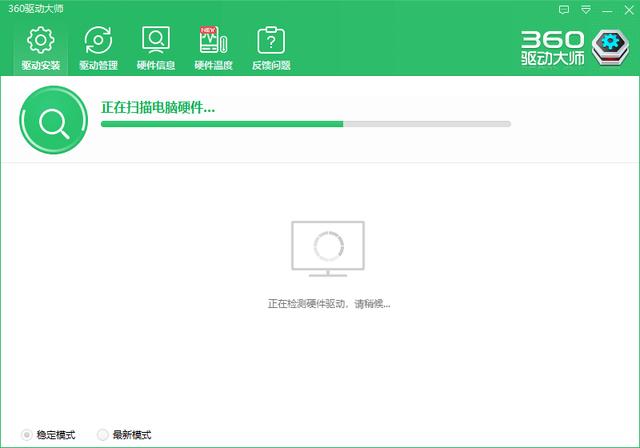Click the 360驱动大师 logo icon
This screenshot has width=640, height=448.
coord(610,47)
